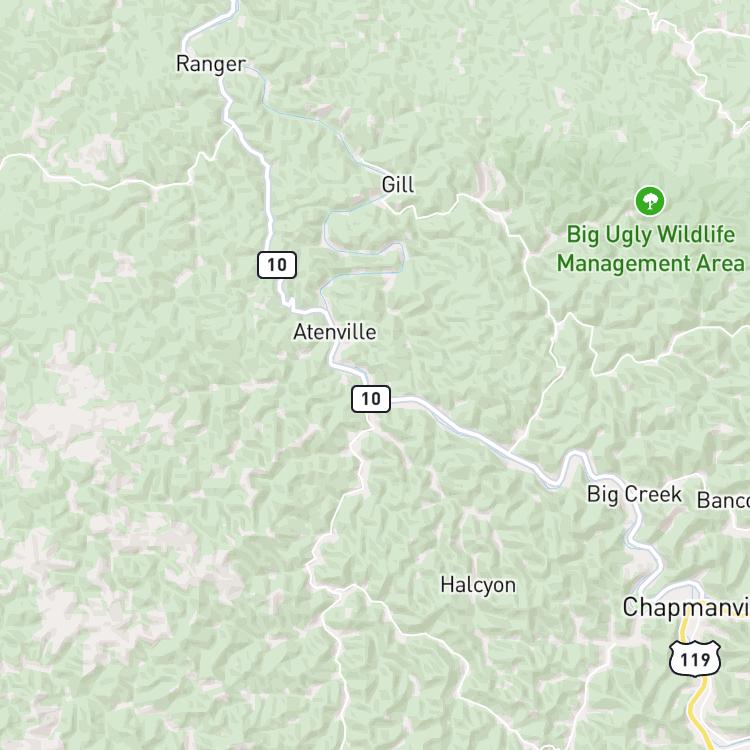This screenshot has height=750, width=750.
Task: Click the Big Ugly Wildlife park tree icon
Action: pos(650,201)
